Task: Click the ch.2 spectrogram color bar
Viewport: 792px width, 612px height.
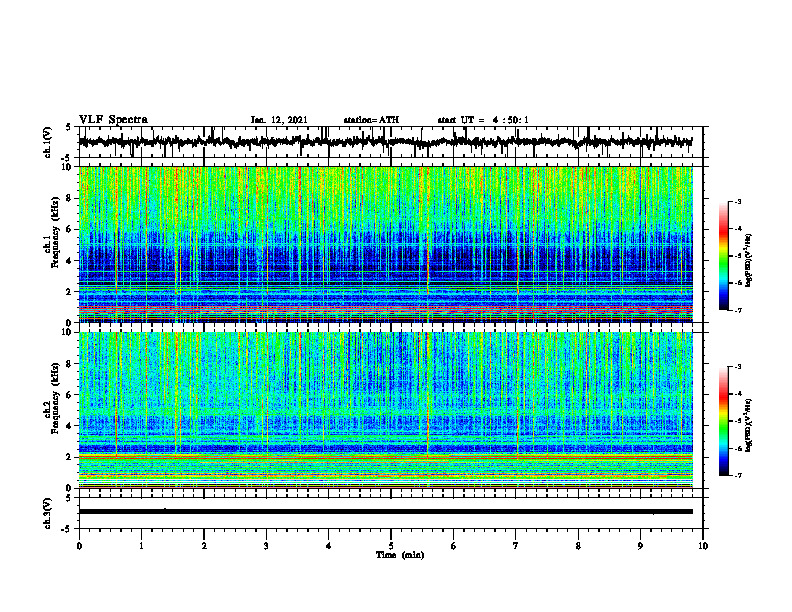Action: [x=723, y=421]
